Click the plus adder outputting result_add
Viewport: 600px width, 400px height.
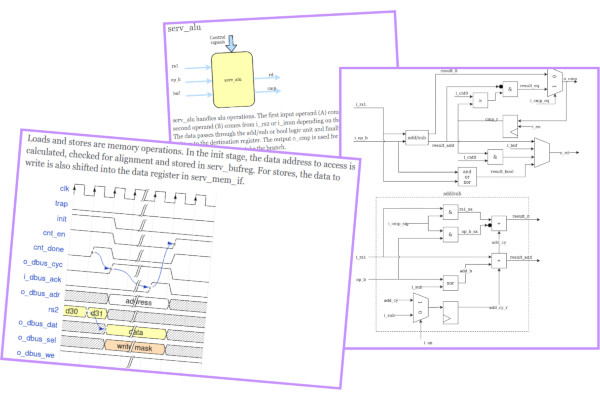499,261
